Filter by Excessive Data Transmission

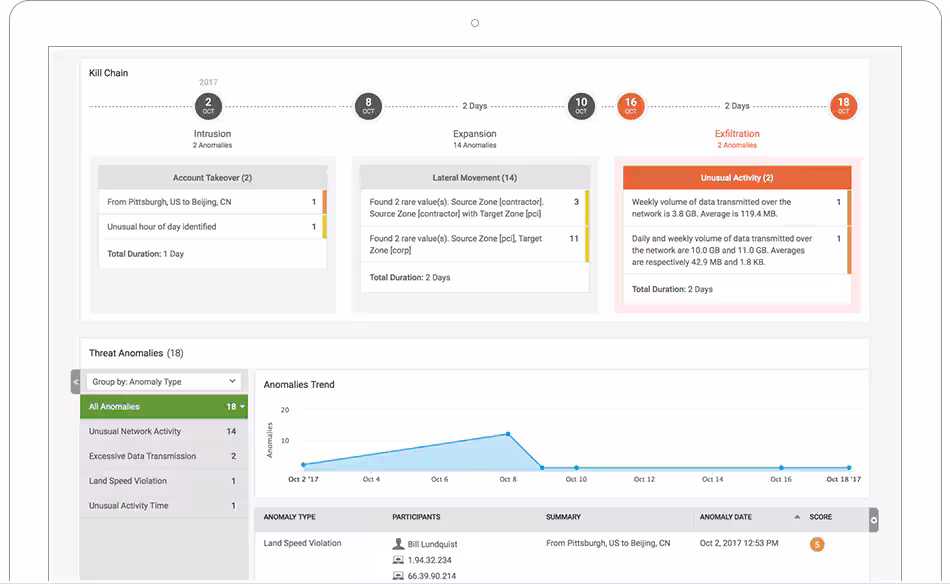point(142,456)
